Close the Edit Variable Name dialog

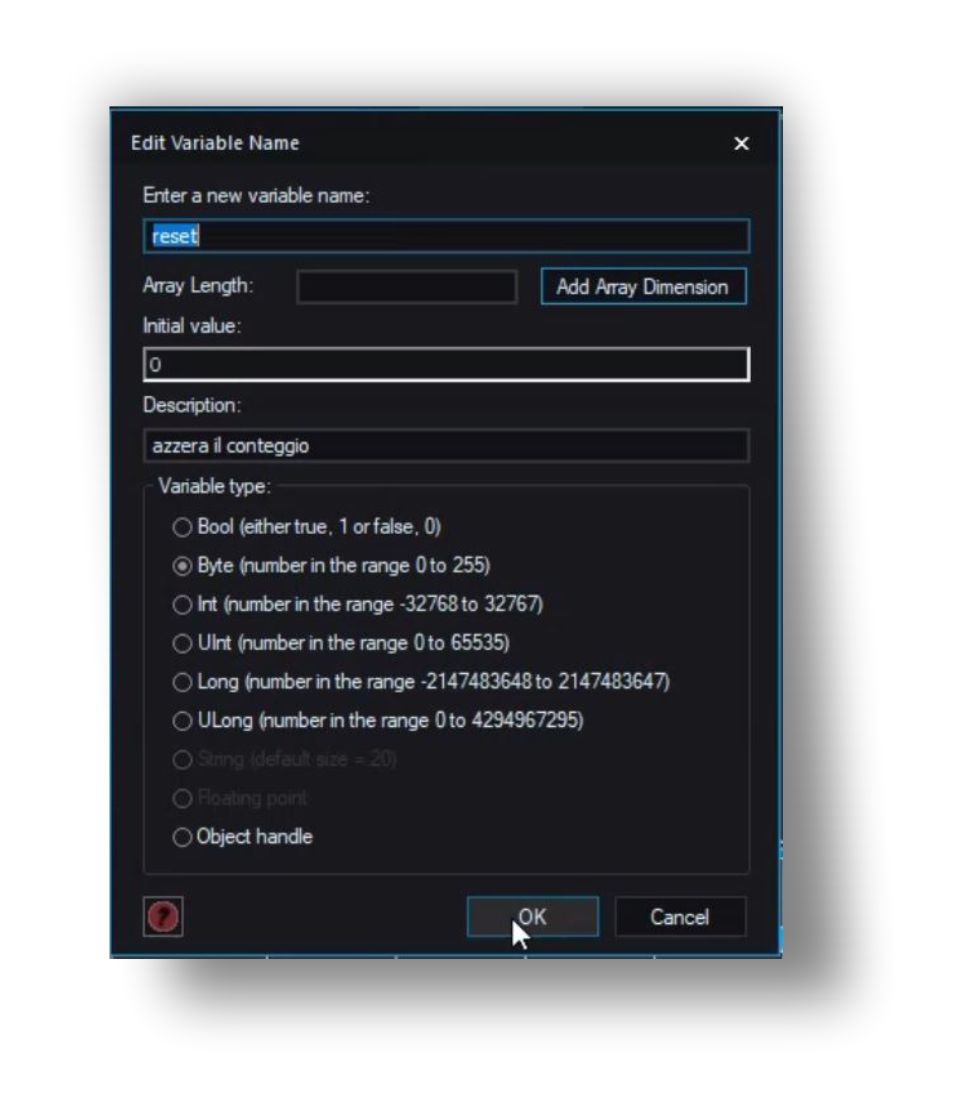coord(741,144)
